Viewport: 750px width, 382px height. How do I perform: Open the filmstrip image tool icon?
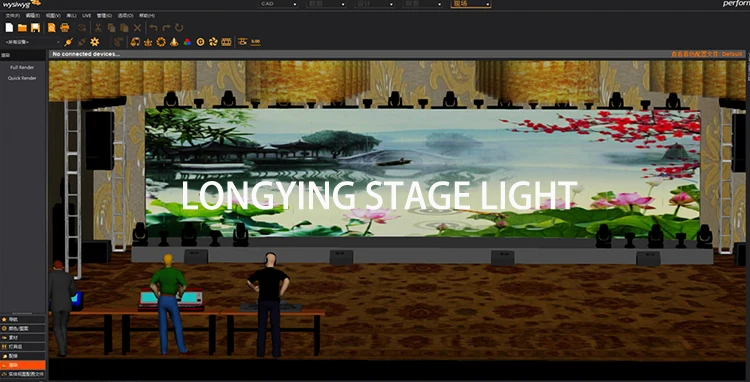coord(226,42)
